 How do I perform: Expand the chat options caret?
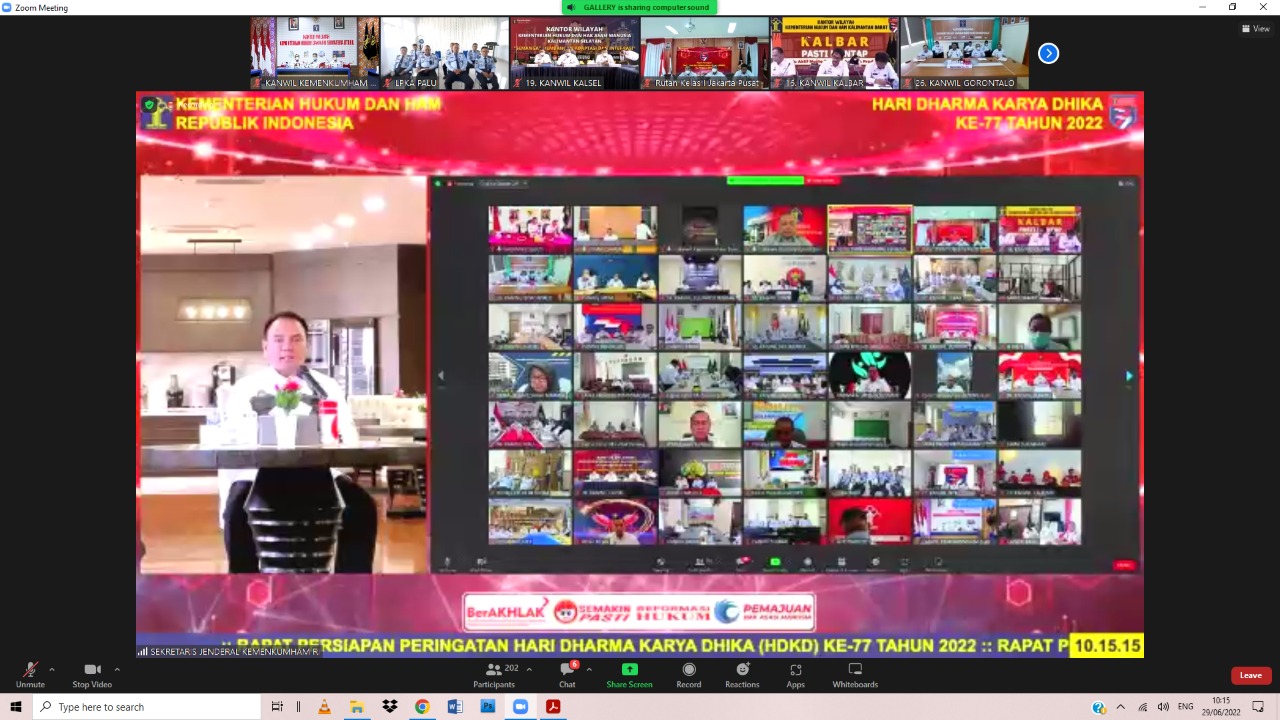[589, 669]
